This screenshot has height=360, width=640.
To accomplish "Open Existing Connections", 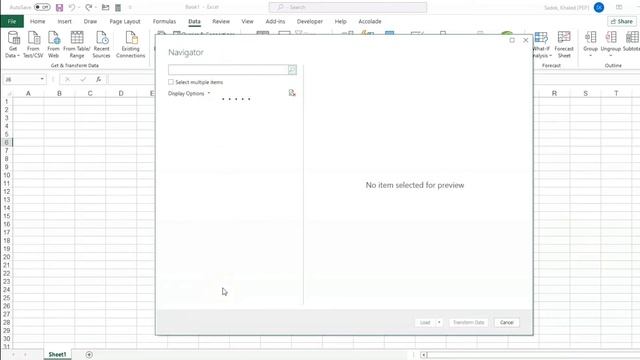I will 131,44.
